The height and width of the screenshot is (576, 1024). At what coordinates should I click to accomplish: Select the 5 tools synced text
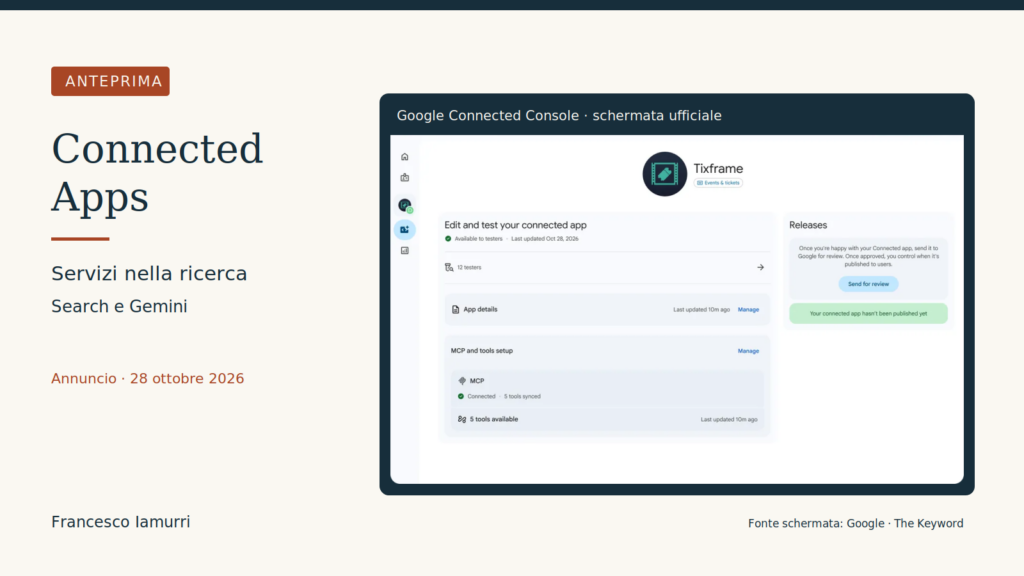(522, 396)
